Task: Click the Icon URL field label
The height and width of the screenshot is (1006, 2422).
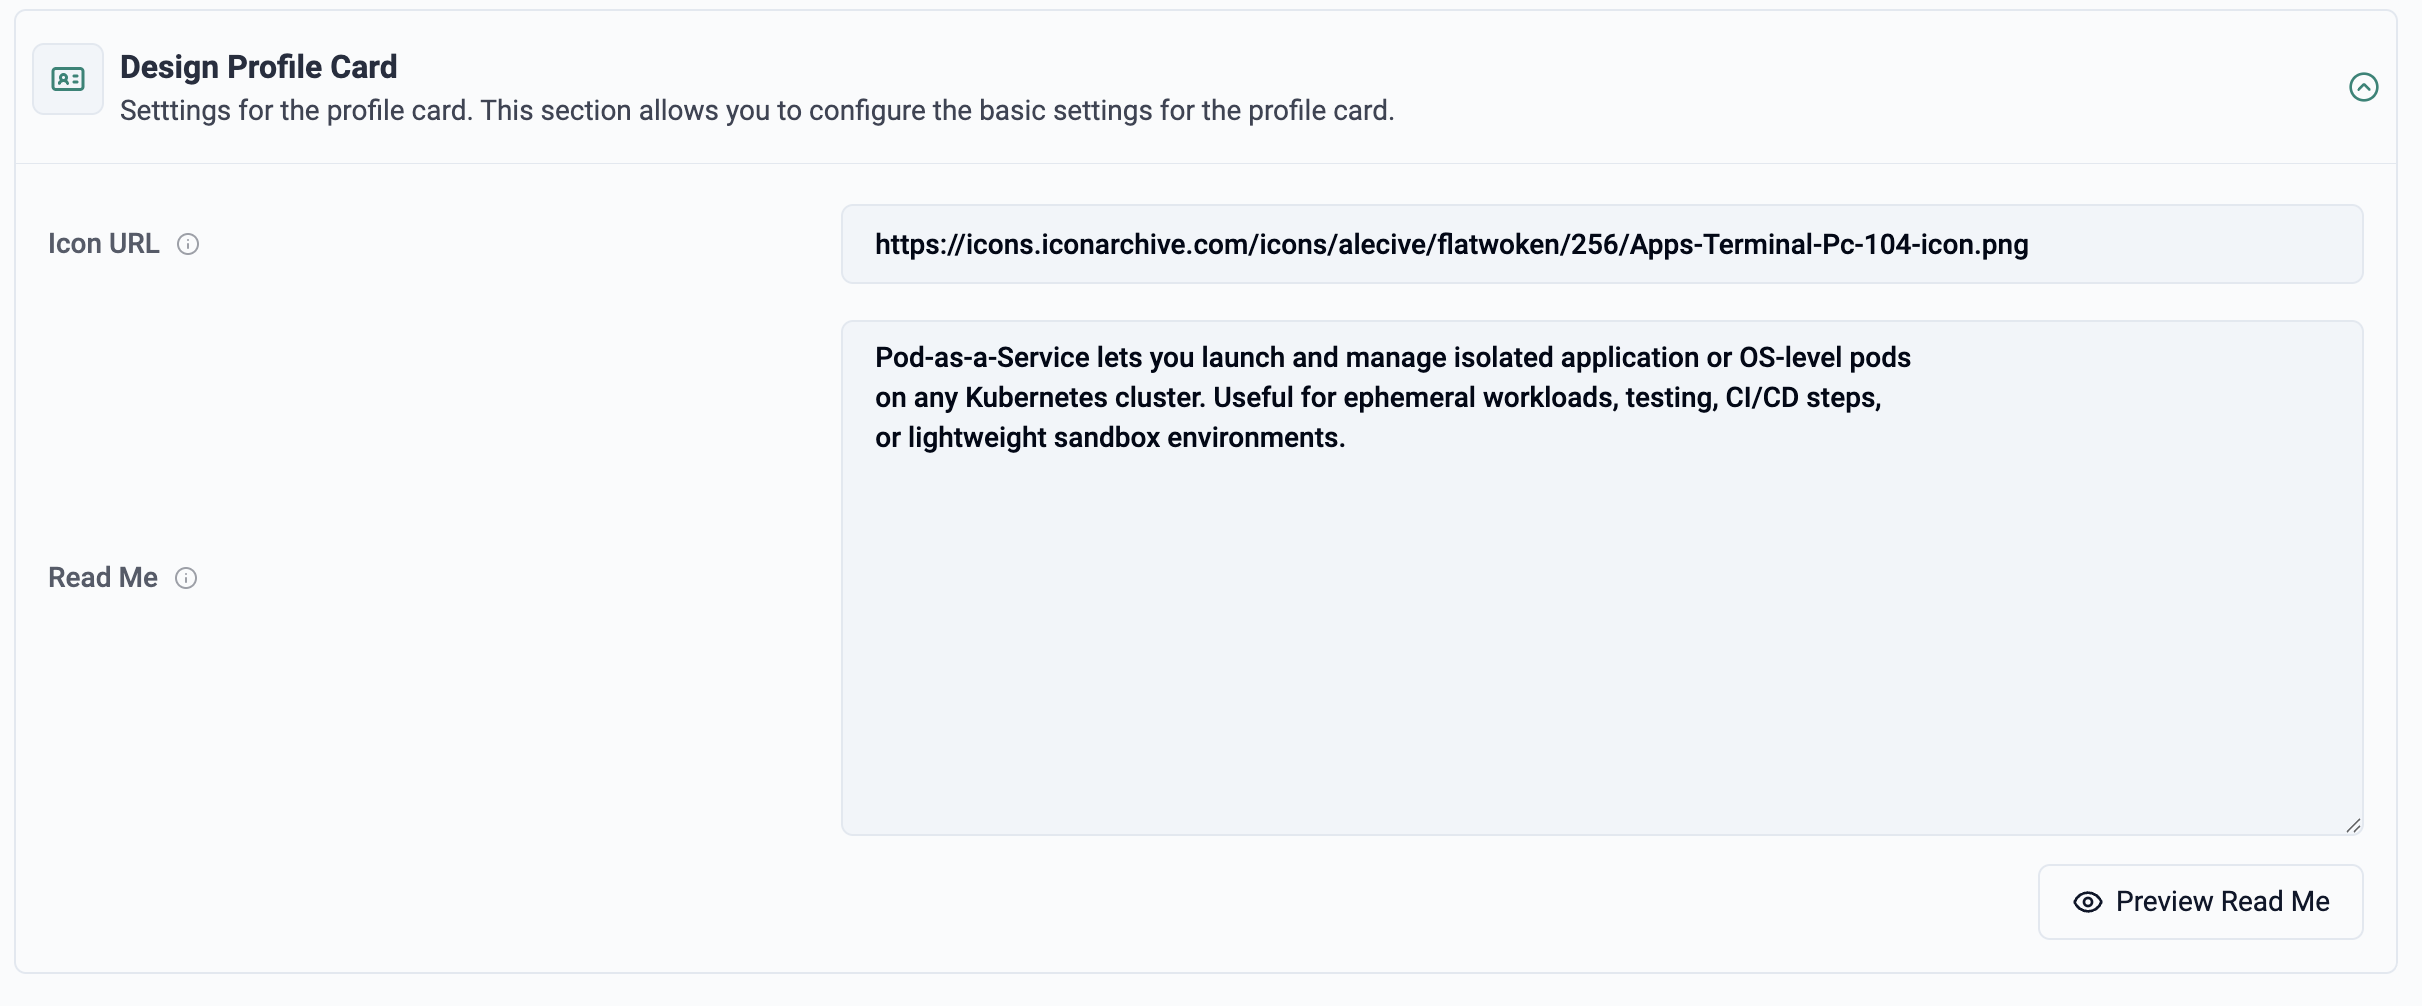Action: pos(104,244)
